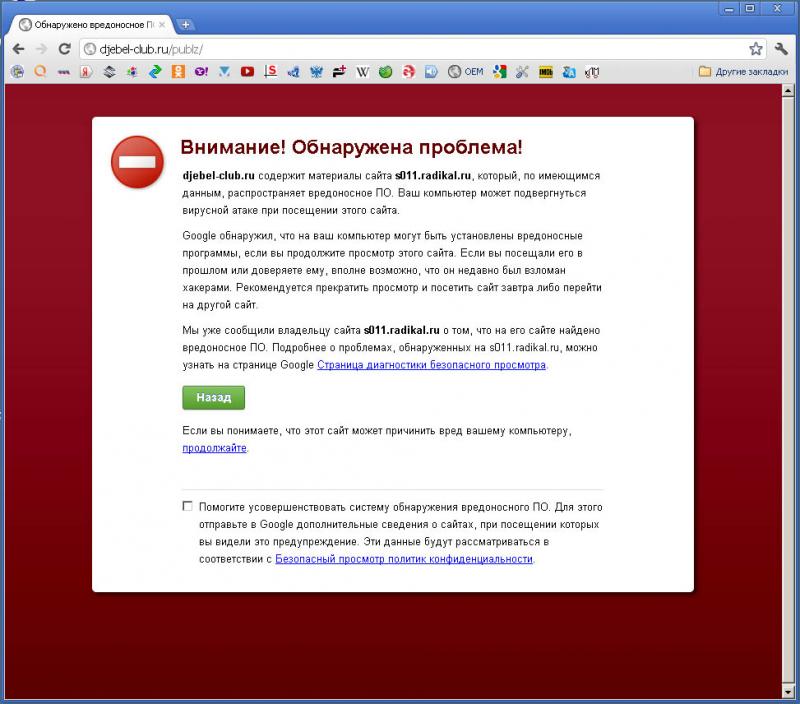Open Безопасный просмотр политик конфиденциальности link
The width and height of the screenshot is (800, 704).
(404, 559)
